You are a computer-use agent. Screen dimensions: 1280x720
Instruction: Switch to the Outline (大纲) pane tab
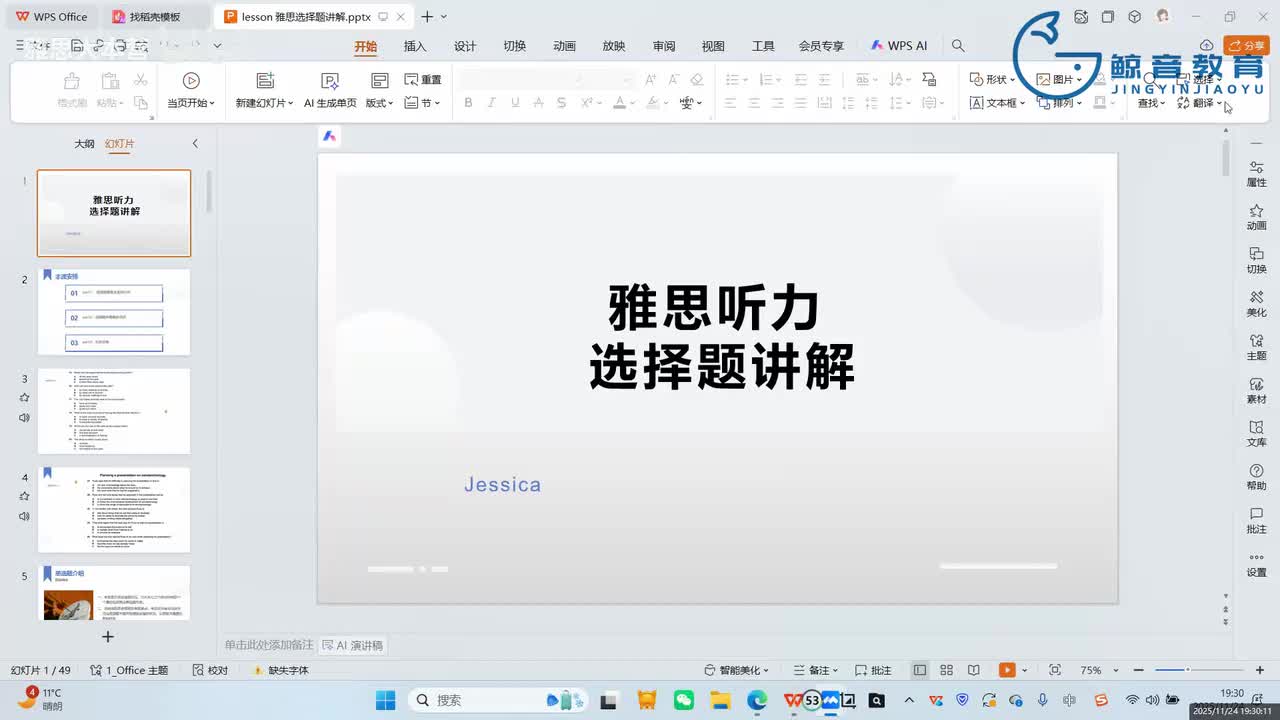(x=84, y=144)
